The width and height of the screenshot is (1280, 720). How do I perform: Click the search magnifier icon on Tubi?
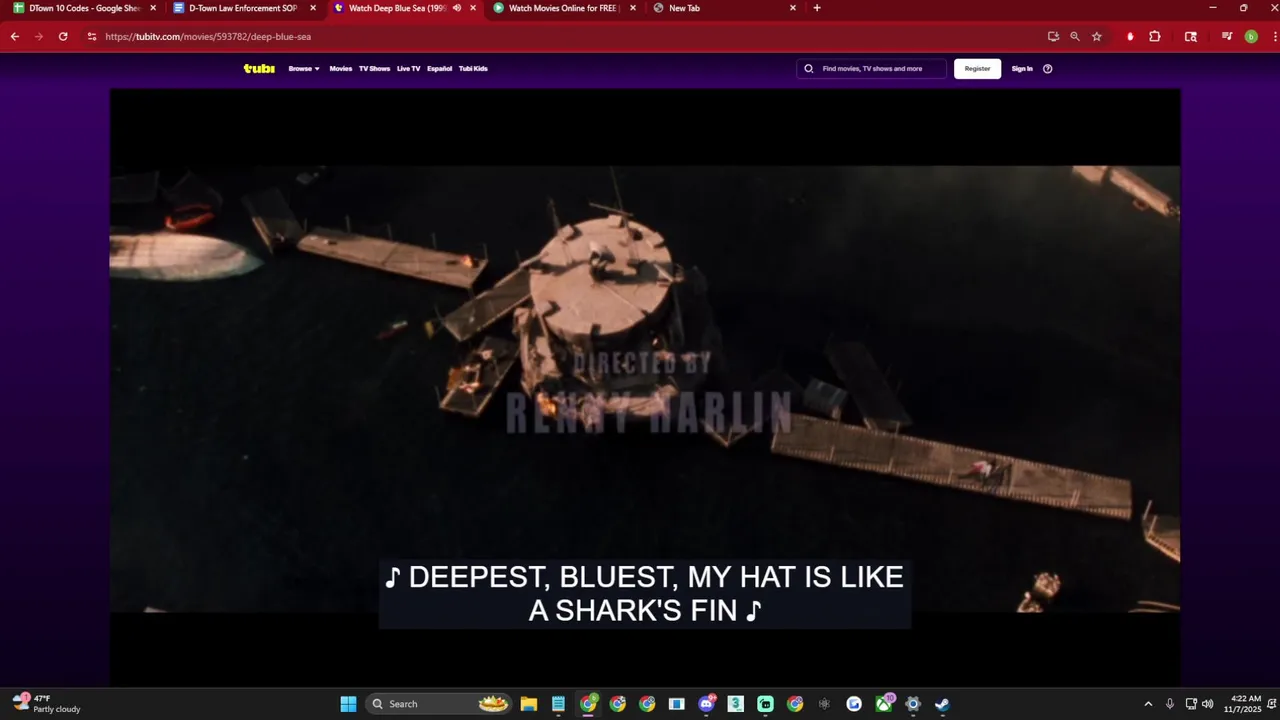click(x=809, y=69)
